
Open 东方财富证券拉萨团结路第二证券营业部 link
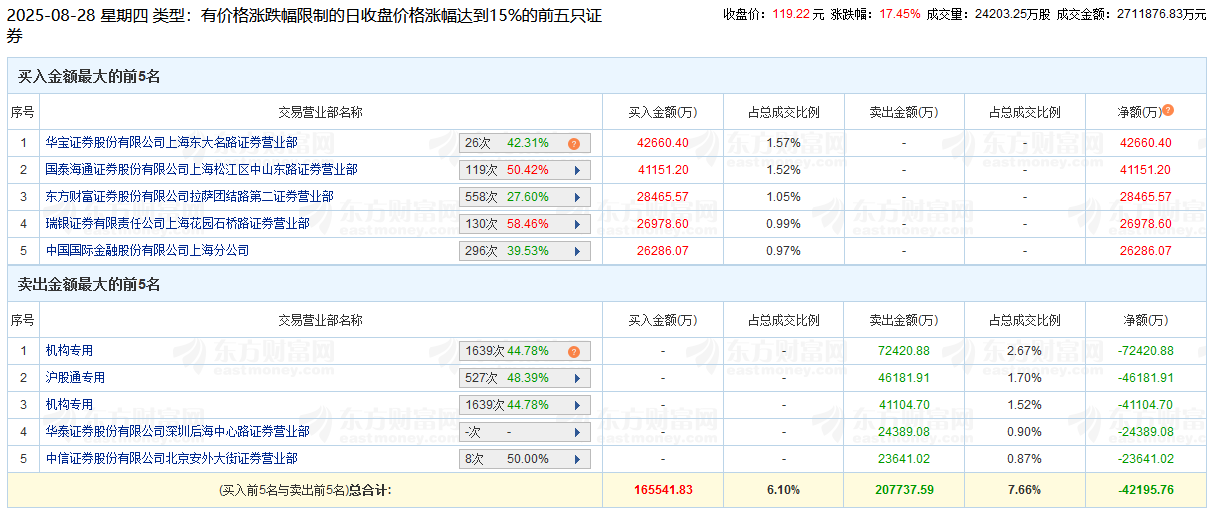(189, 197)
